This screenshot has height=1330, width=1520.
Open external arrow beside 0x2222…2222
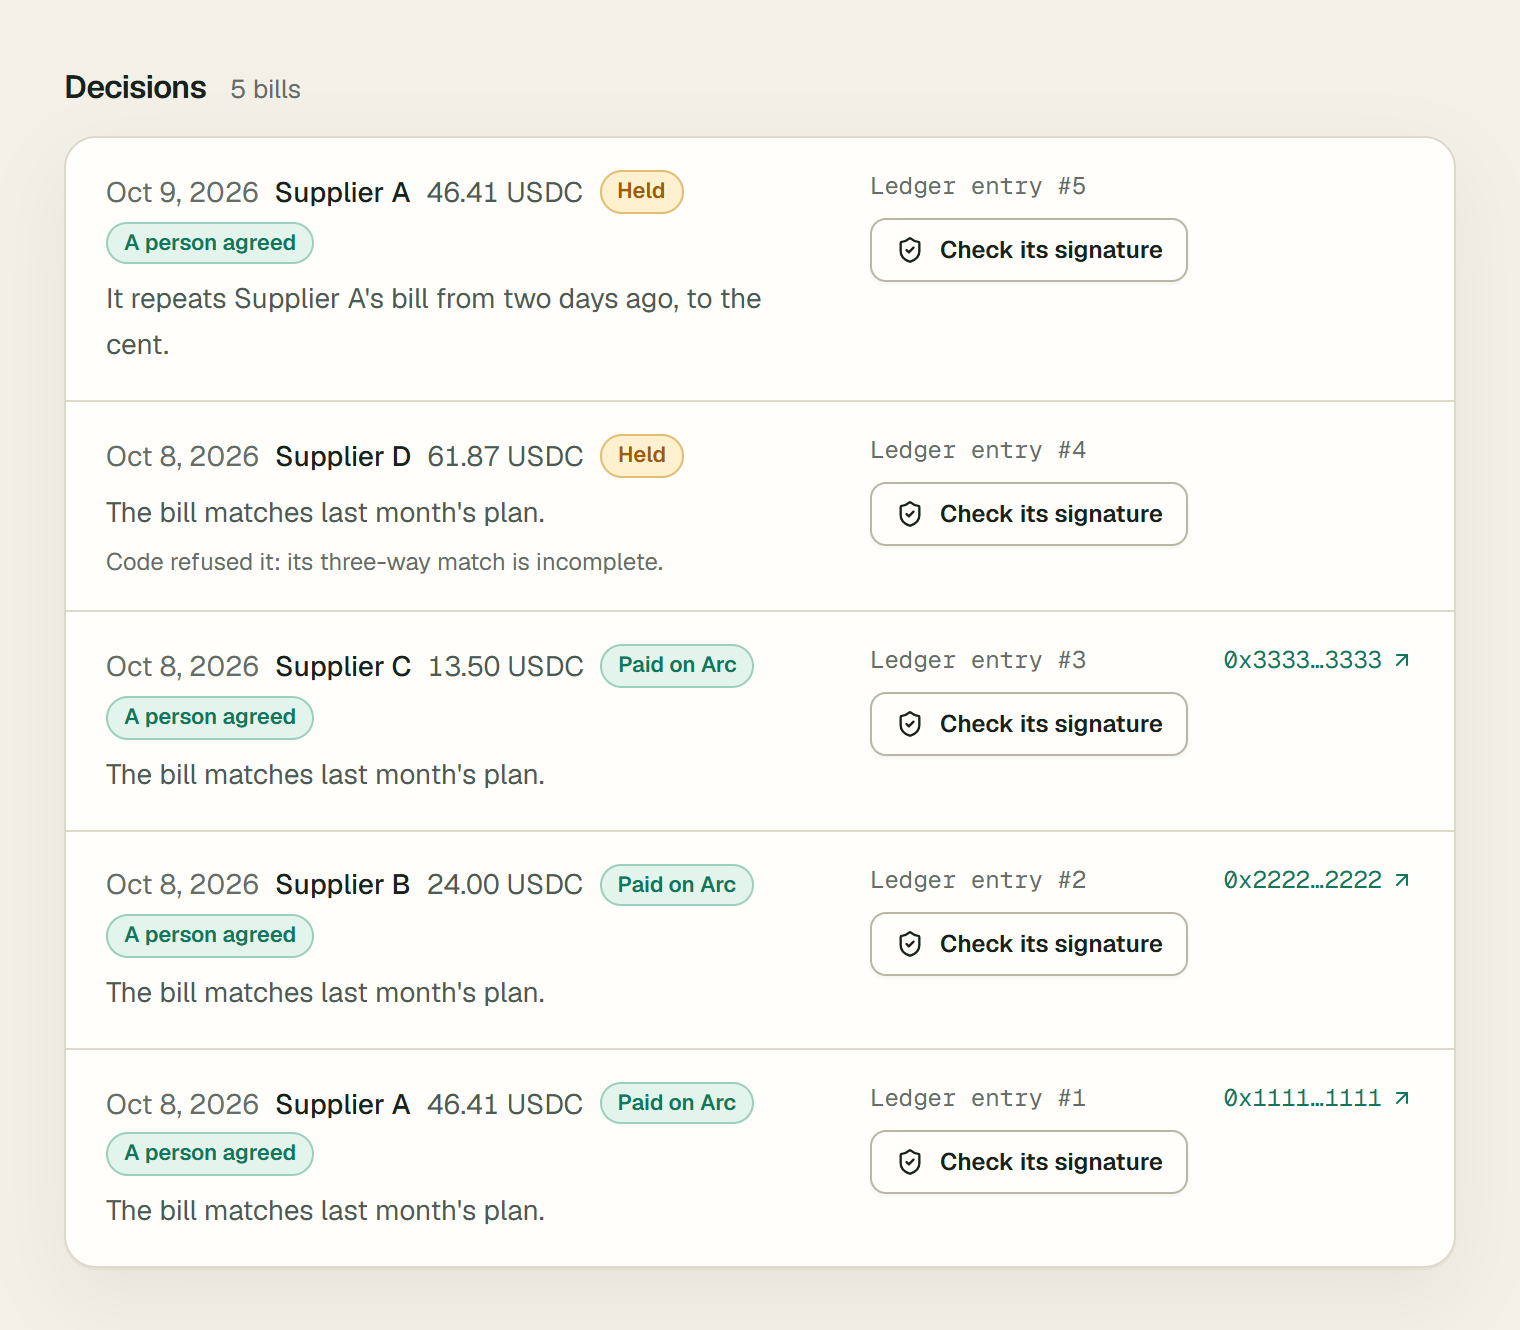click(x=1402, y=880)
